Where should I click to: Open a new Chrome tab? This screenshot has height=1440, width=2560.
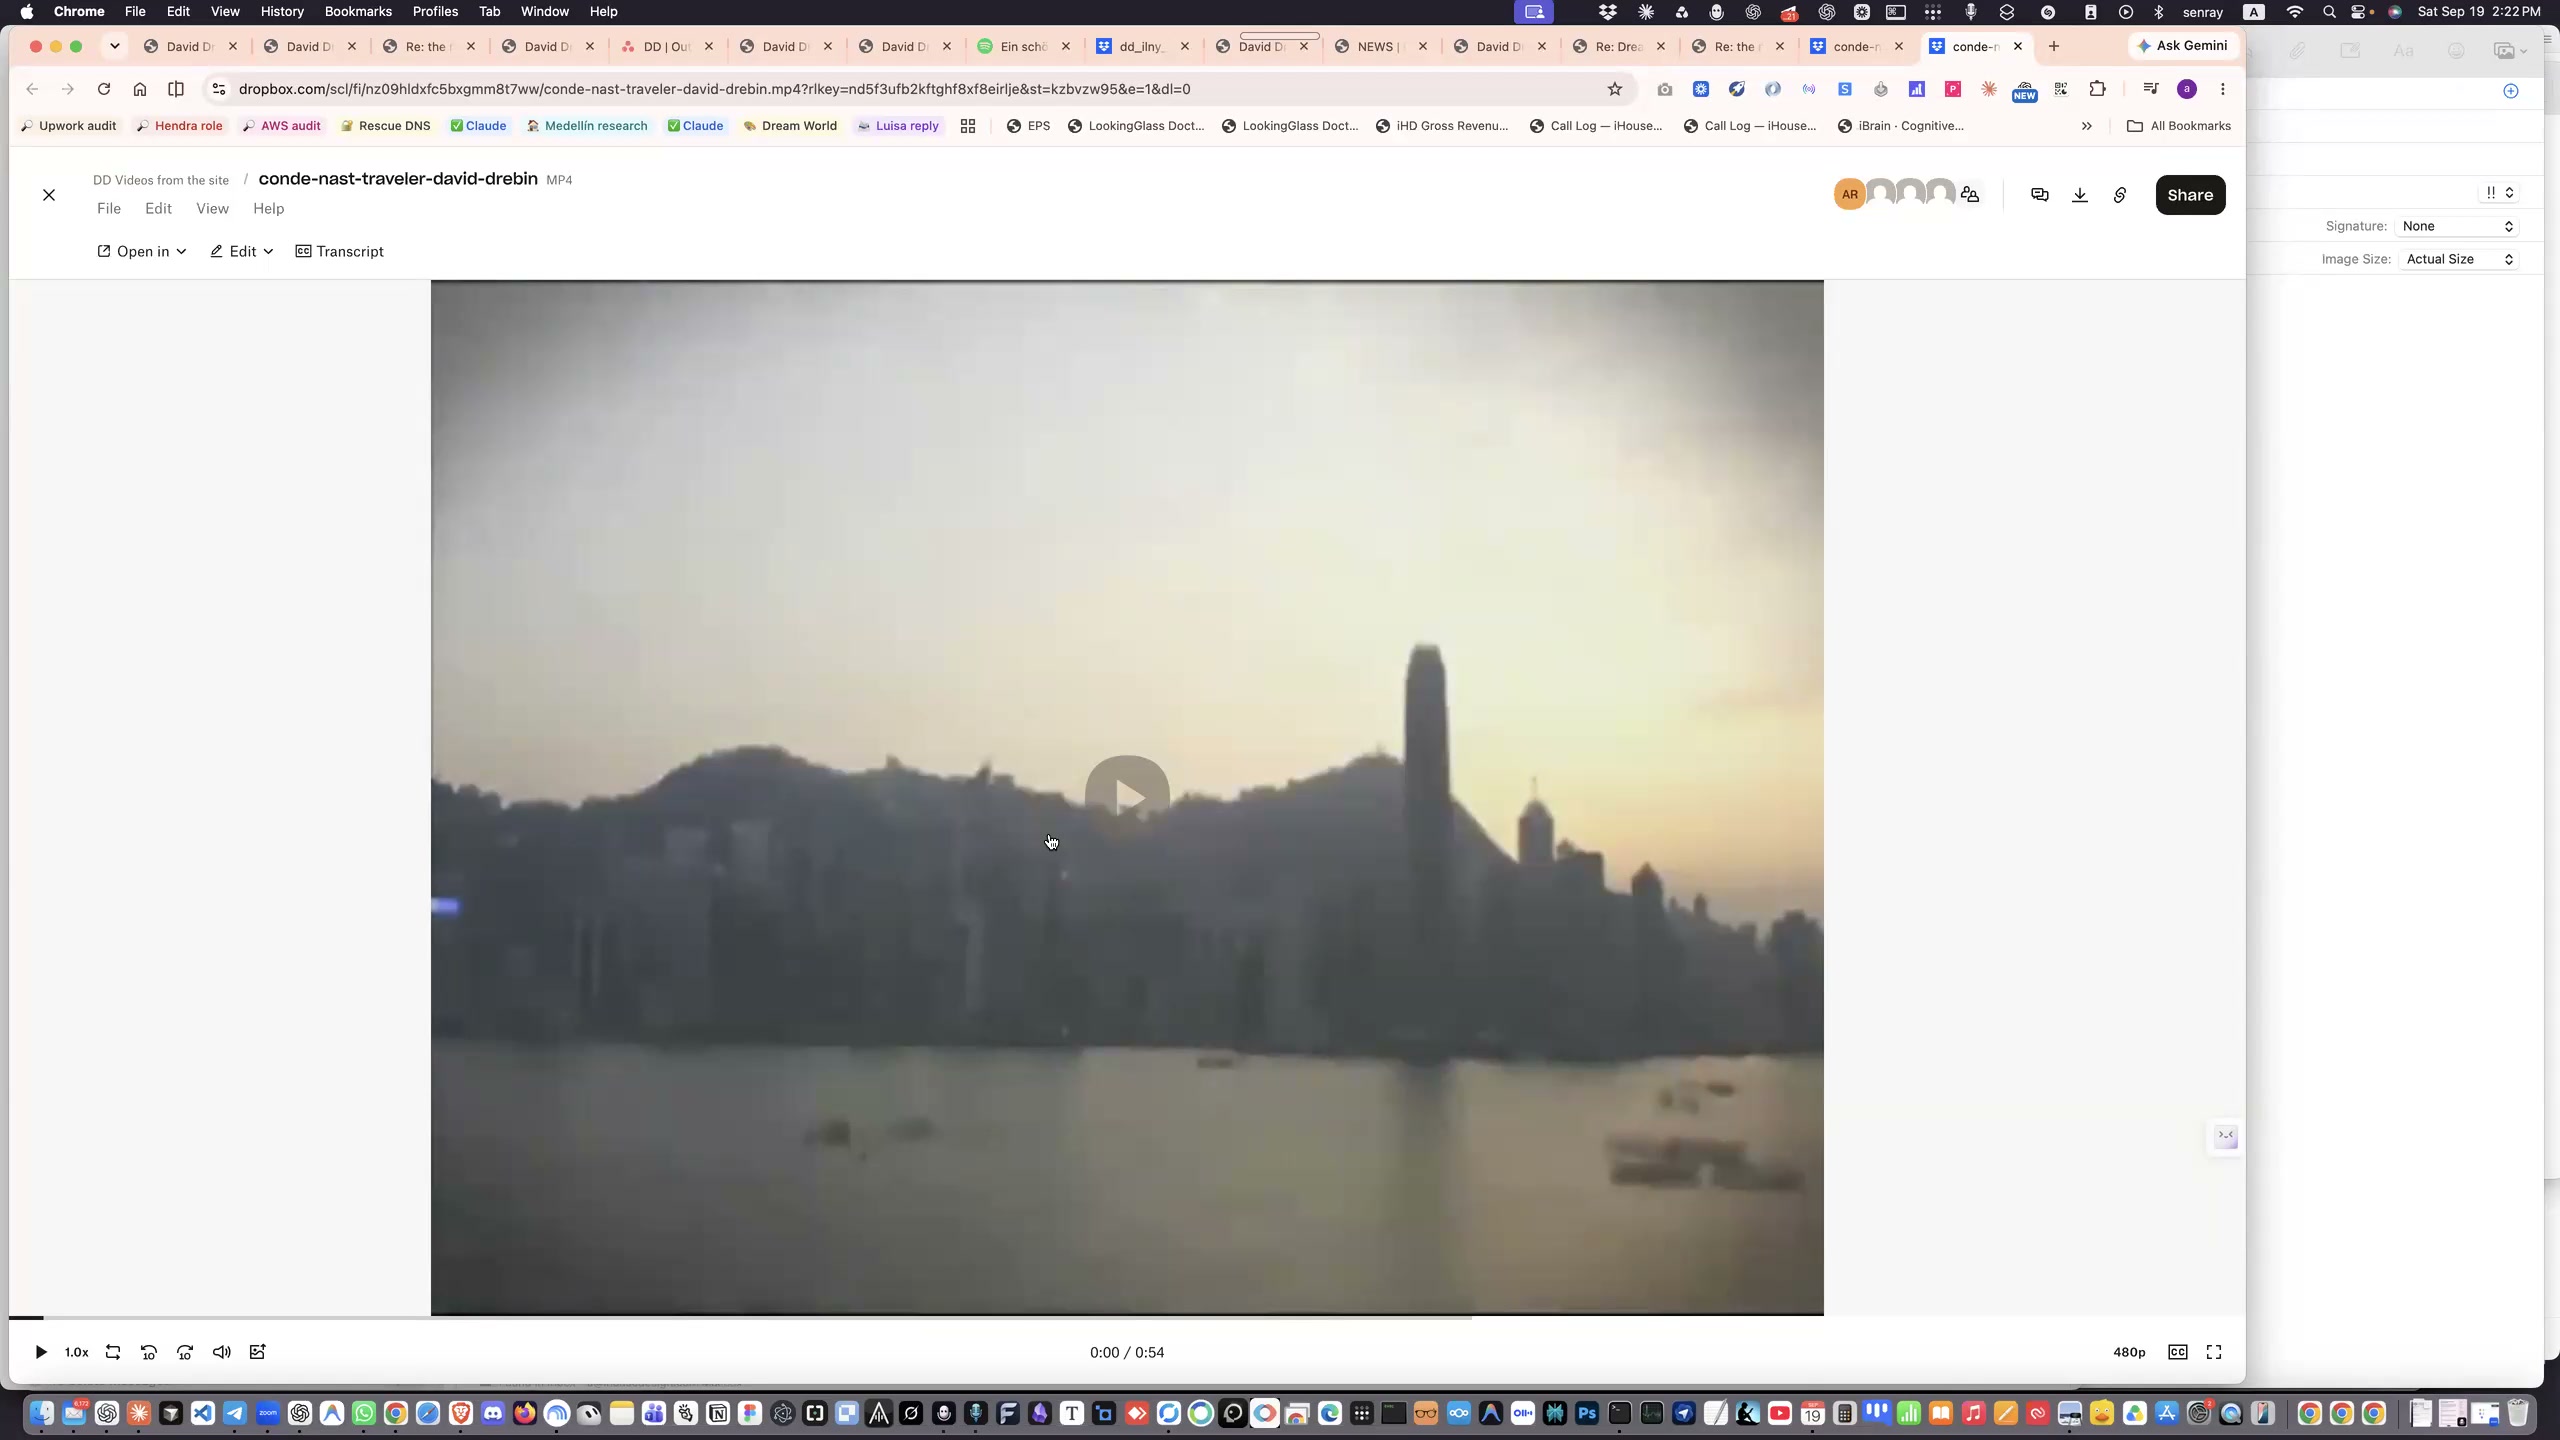(2054, 46)
